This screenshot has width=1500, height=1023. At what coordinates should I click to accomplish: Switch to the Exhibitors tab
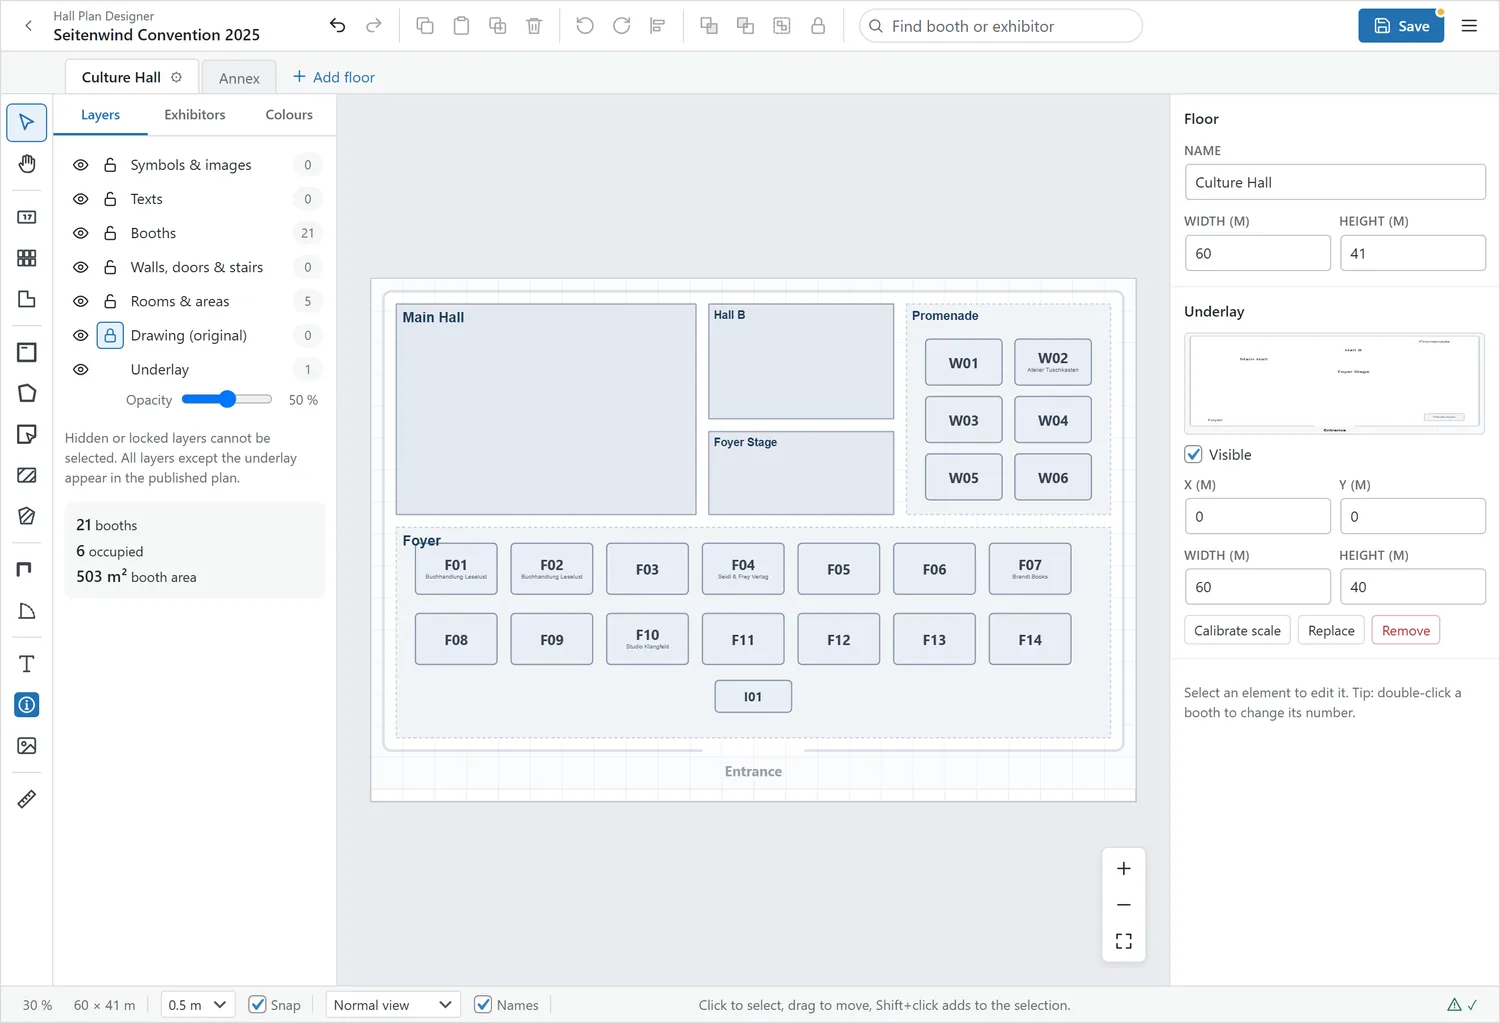(195, 115)
